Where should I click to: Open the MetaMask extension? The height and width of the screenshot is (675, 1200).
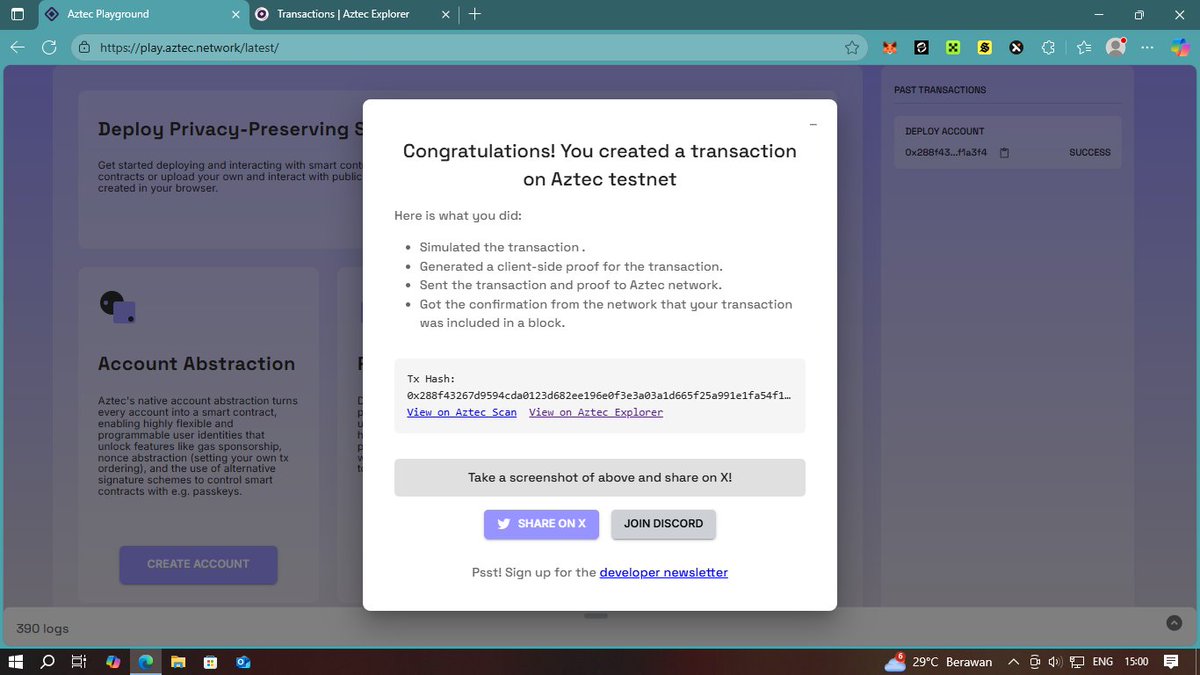coord(889,47)
